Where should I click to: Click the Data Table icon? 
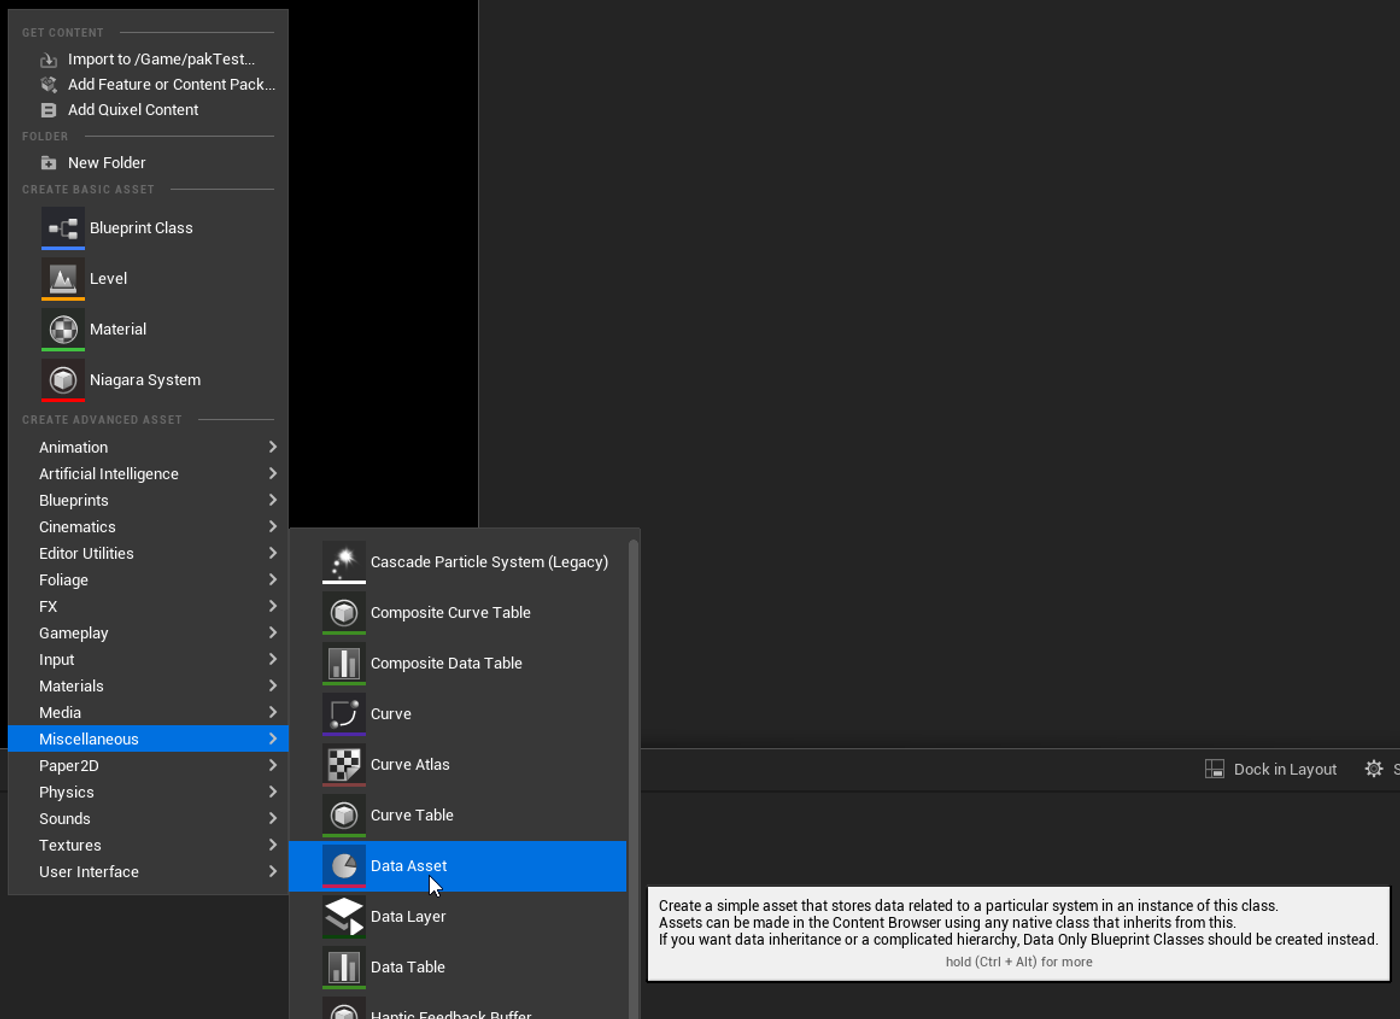pyautogui.click(x=344, y=967)
